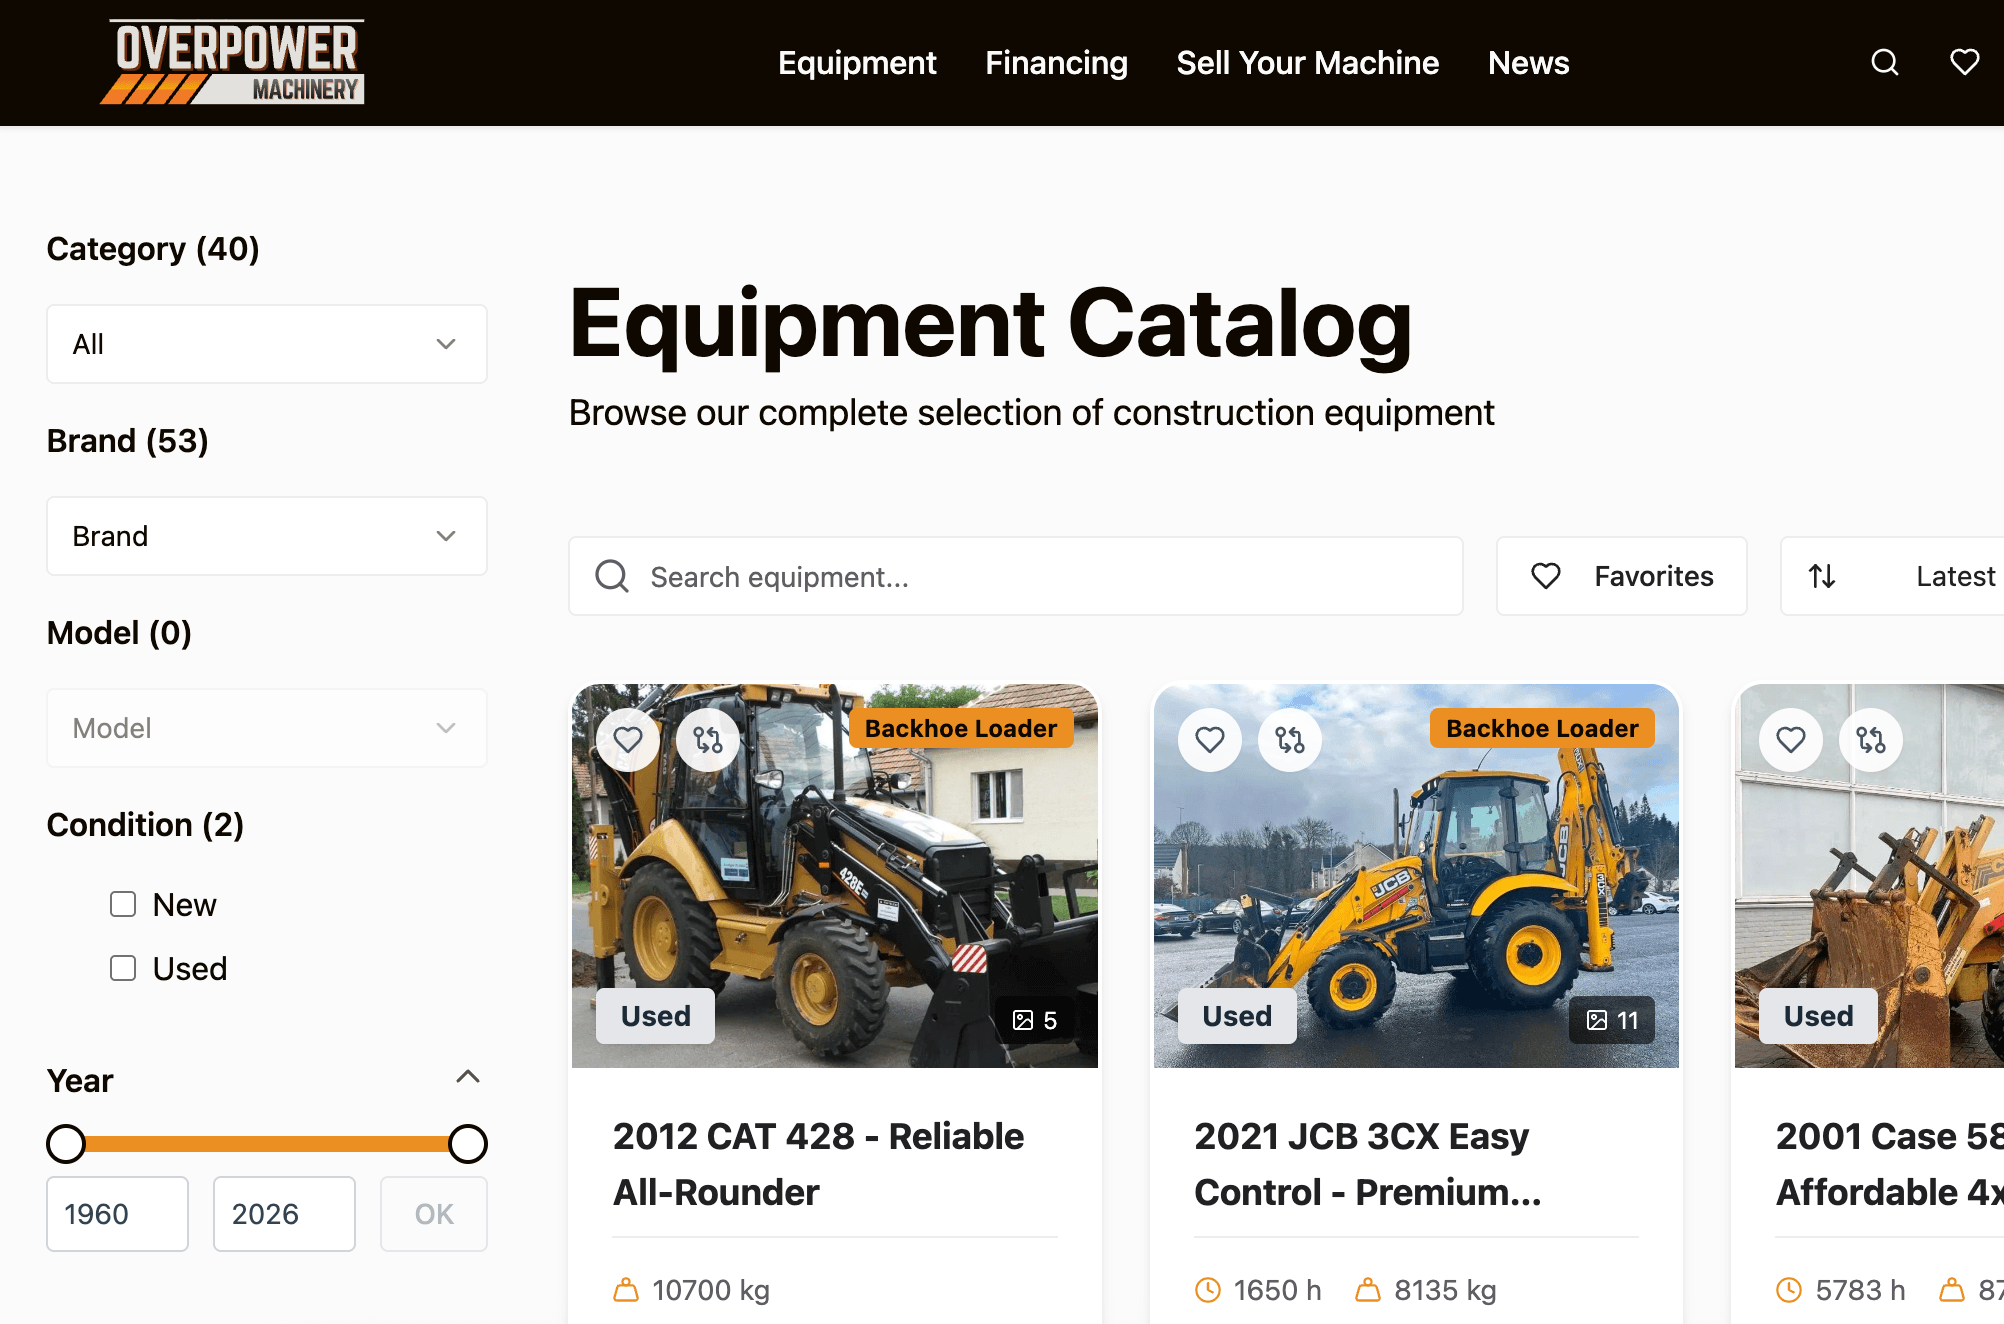
Task: Open favorites heart icon in header
Action: pyautogui.click(x=1964, y=62)
